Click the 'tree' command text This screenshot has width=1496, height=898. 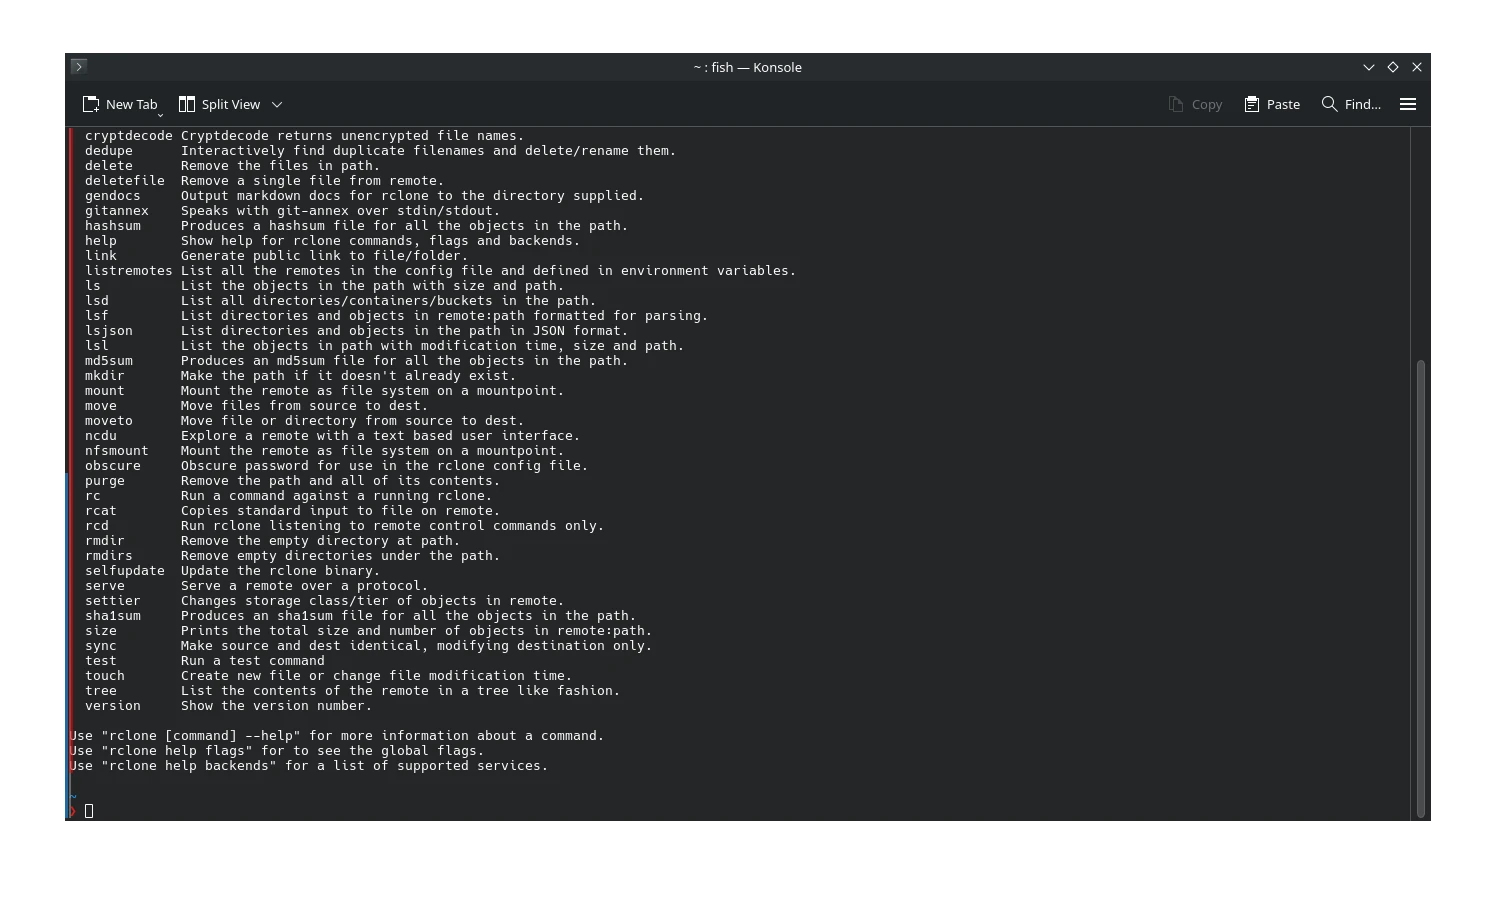click(101, 691)
